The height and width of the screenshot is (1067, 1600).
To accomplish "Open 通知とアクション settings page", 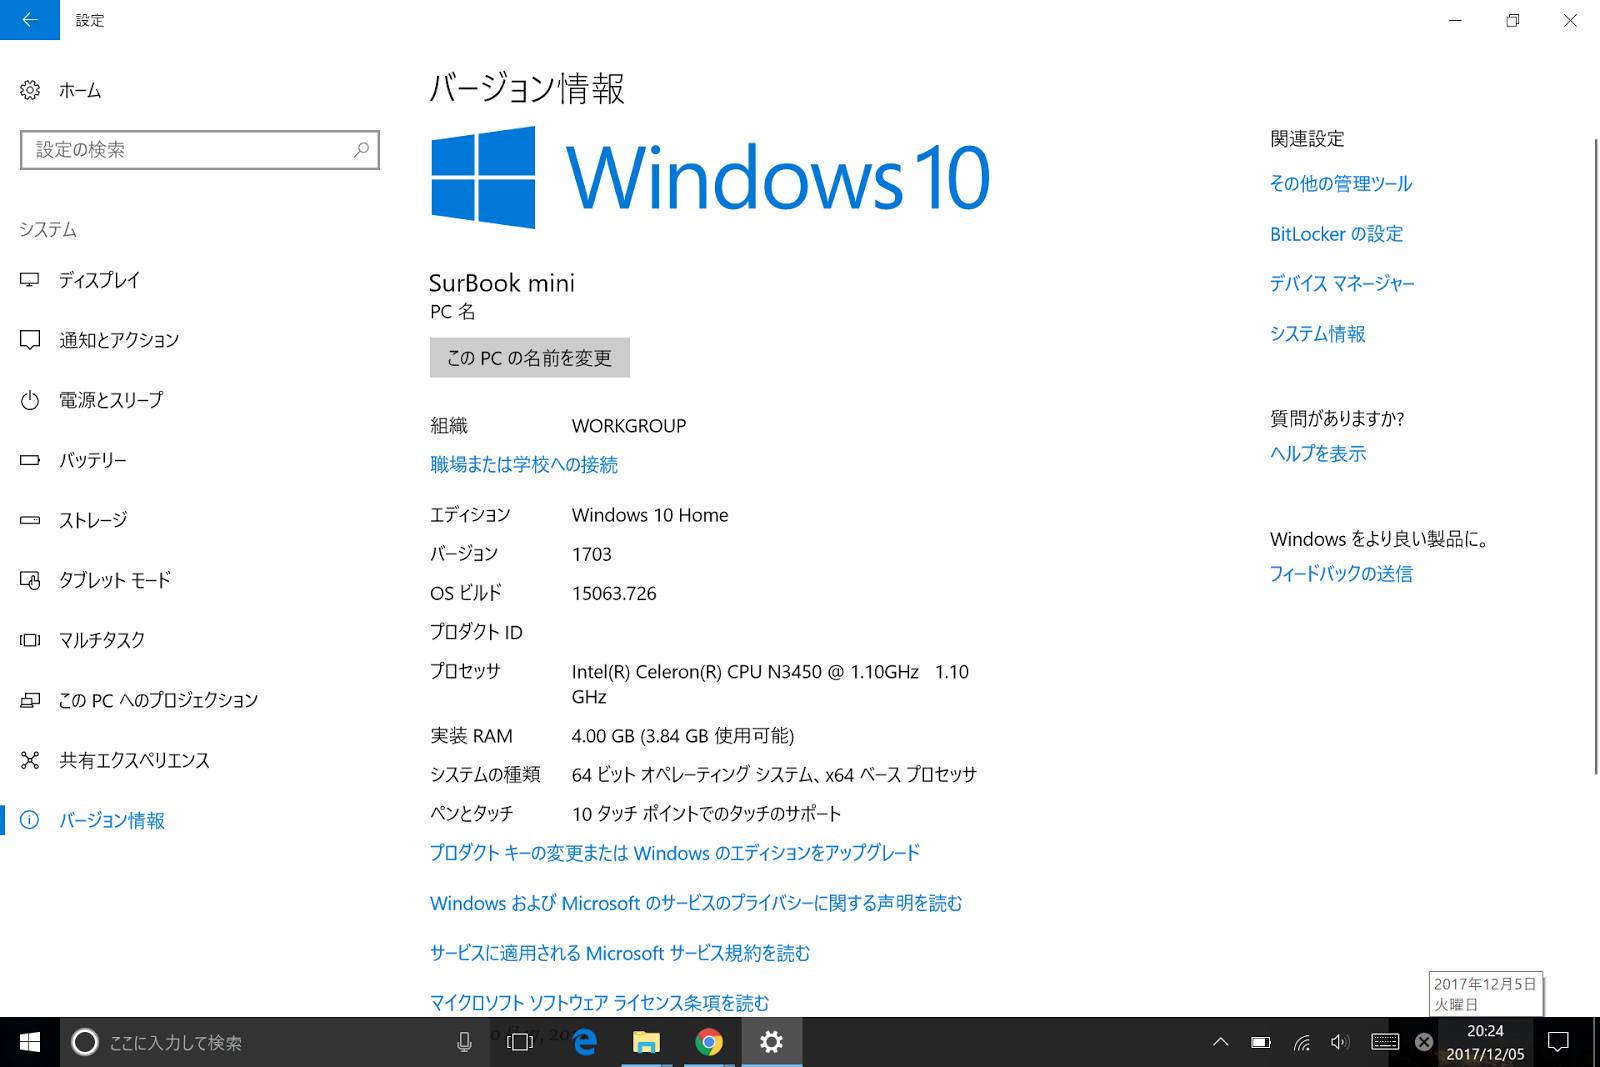I will click(x=119, y=340).
